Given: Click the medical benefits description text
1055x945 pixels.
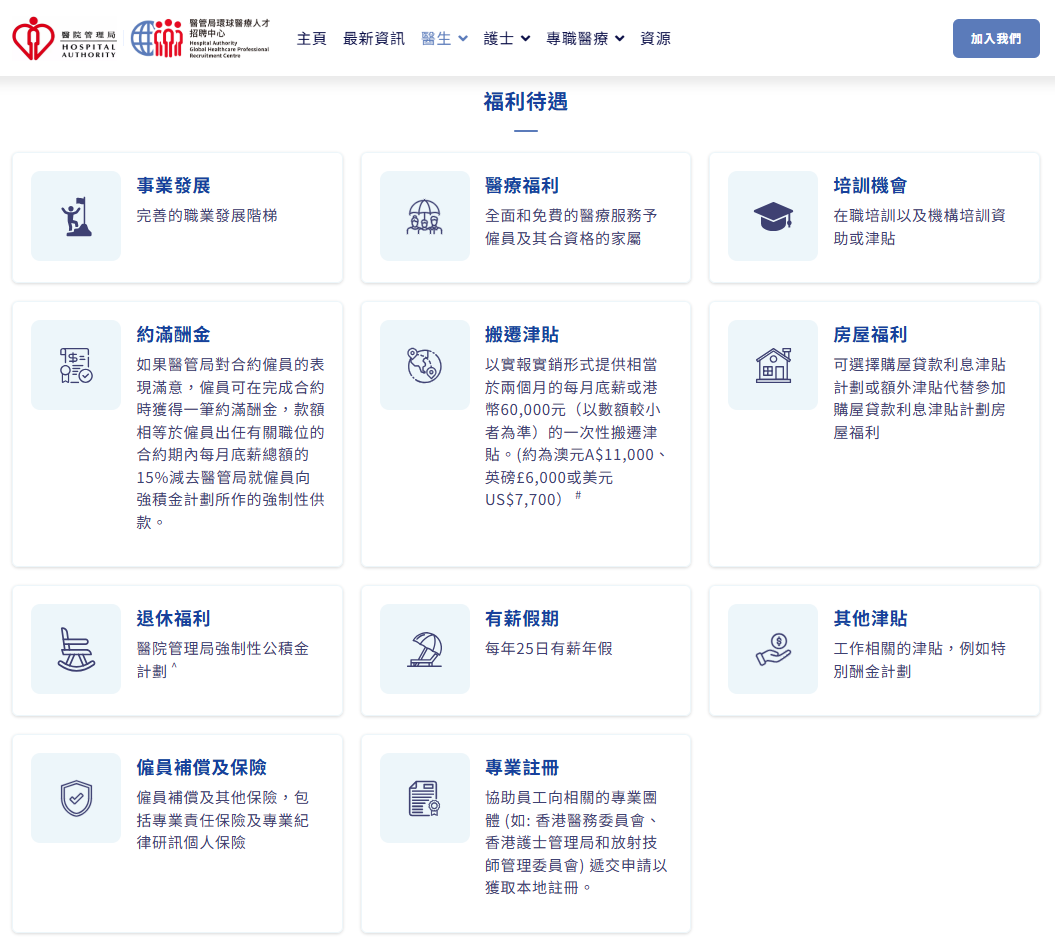Looking at the screenshot, I should tap(571, 227).
